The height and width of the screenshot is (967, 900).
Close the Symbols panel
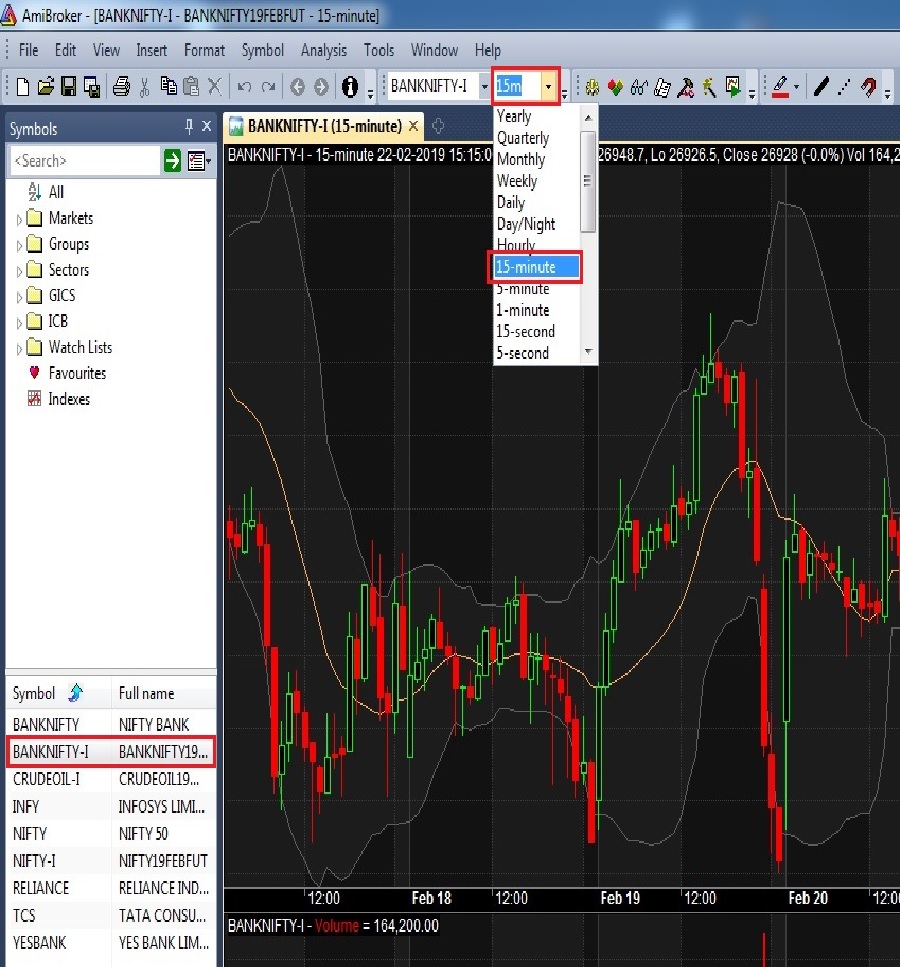click(207, 126)
